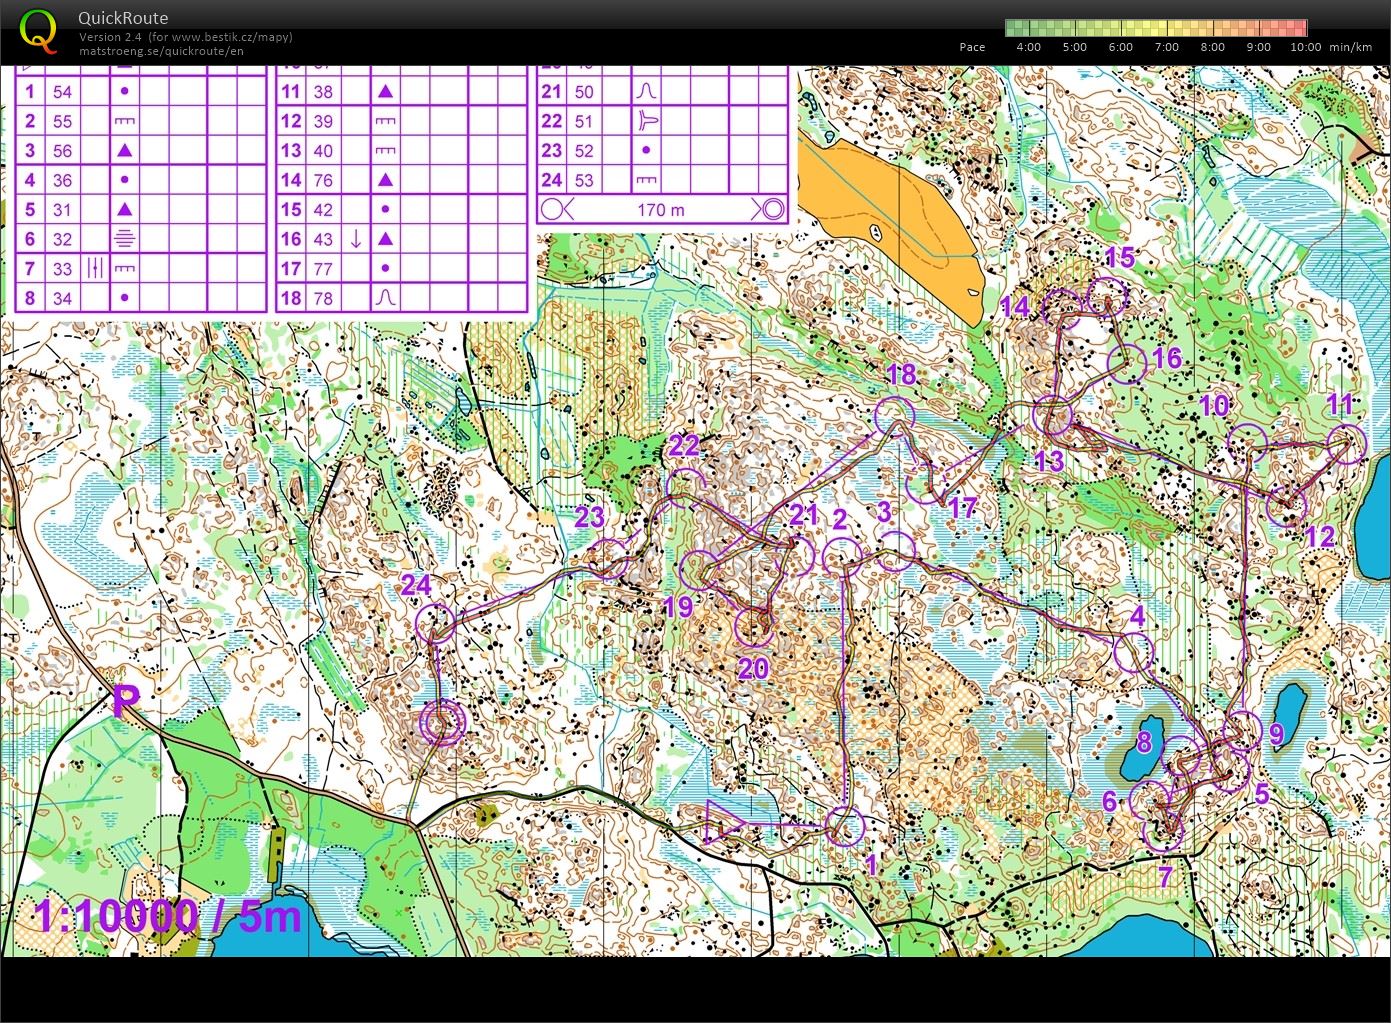Click the QuickRoute Q logo

tap(38, 30)
